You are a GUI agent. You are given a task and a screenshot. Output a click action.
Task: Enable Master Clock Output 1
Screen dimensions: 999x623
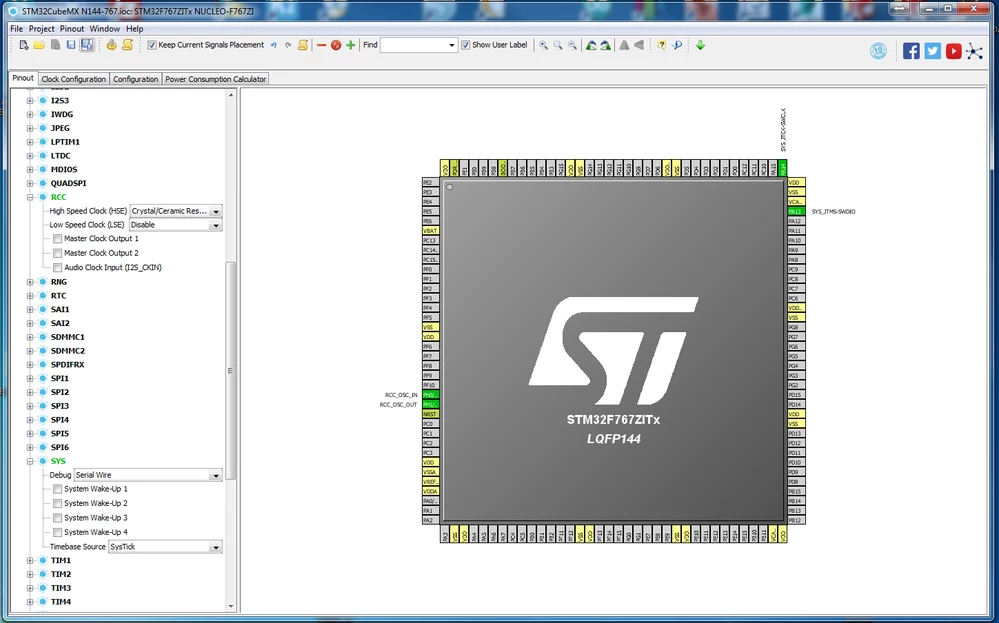57,239
